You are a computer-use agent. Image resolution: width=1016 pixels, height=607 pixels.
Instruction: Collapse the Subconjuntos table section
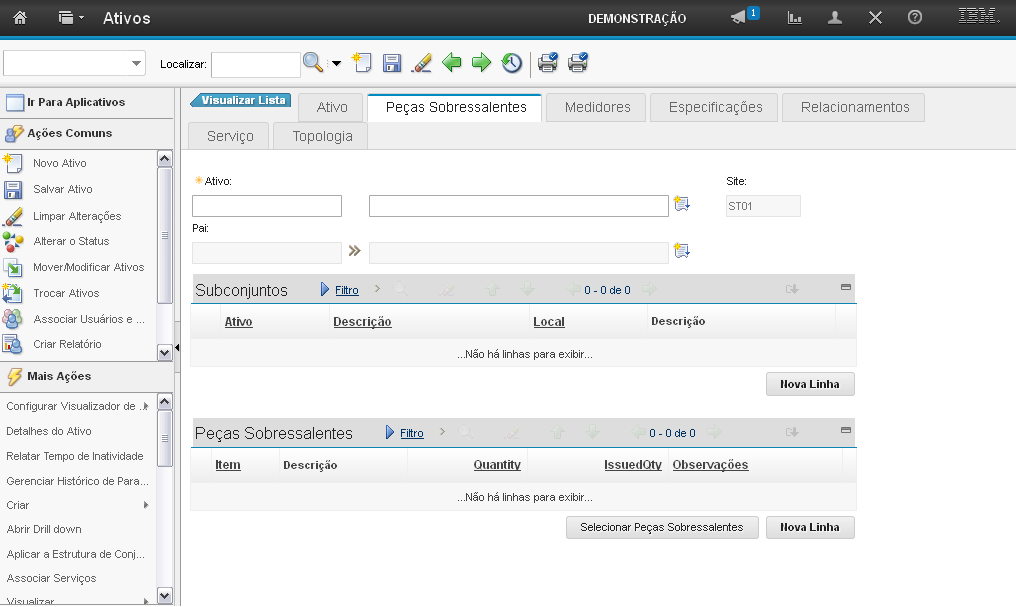point(845,287)
